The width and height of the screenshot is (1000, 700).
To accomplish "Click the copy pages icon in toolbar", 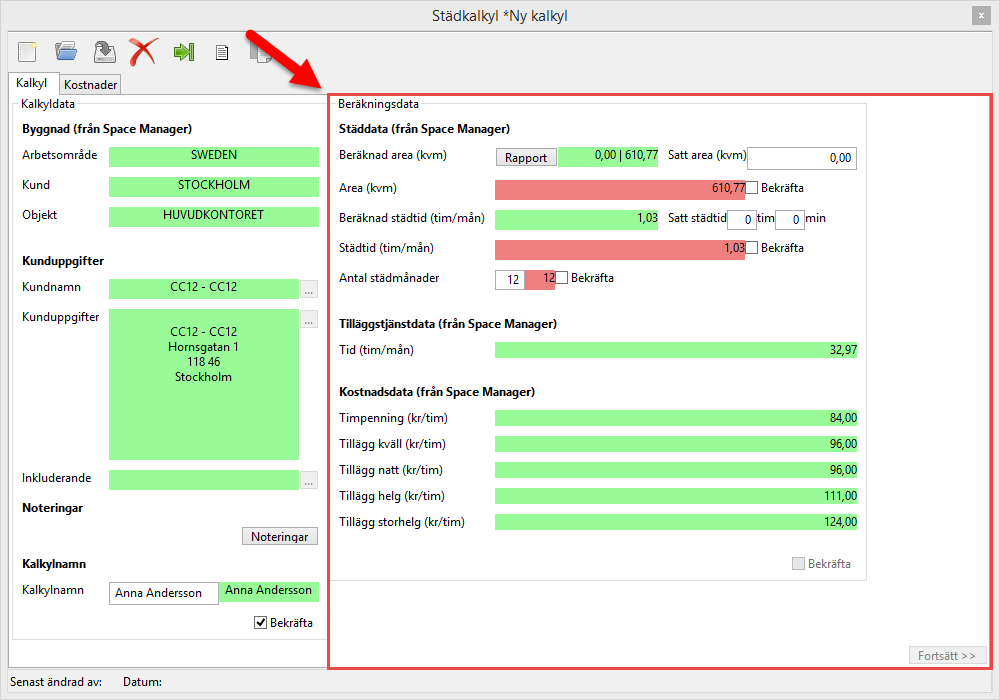I will click(x=260, y=52).
